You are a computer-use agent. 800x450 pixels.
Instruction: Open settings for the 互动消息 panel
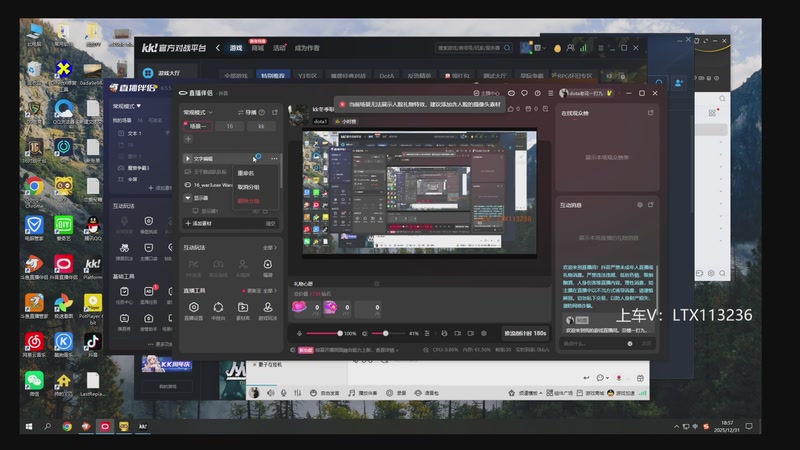[640, 205]
